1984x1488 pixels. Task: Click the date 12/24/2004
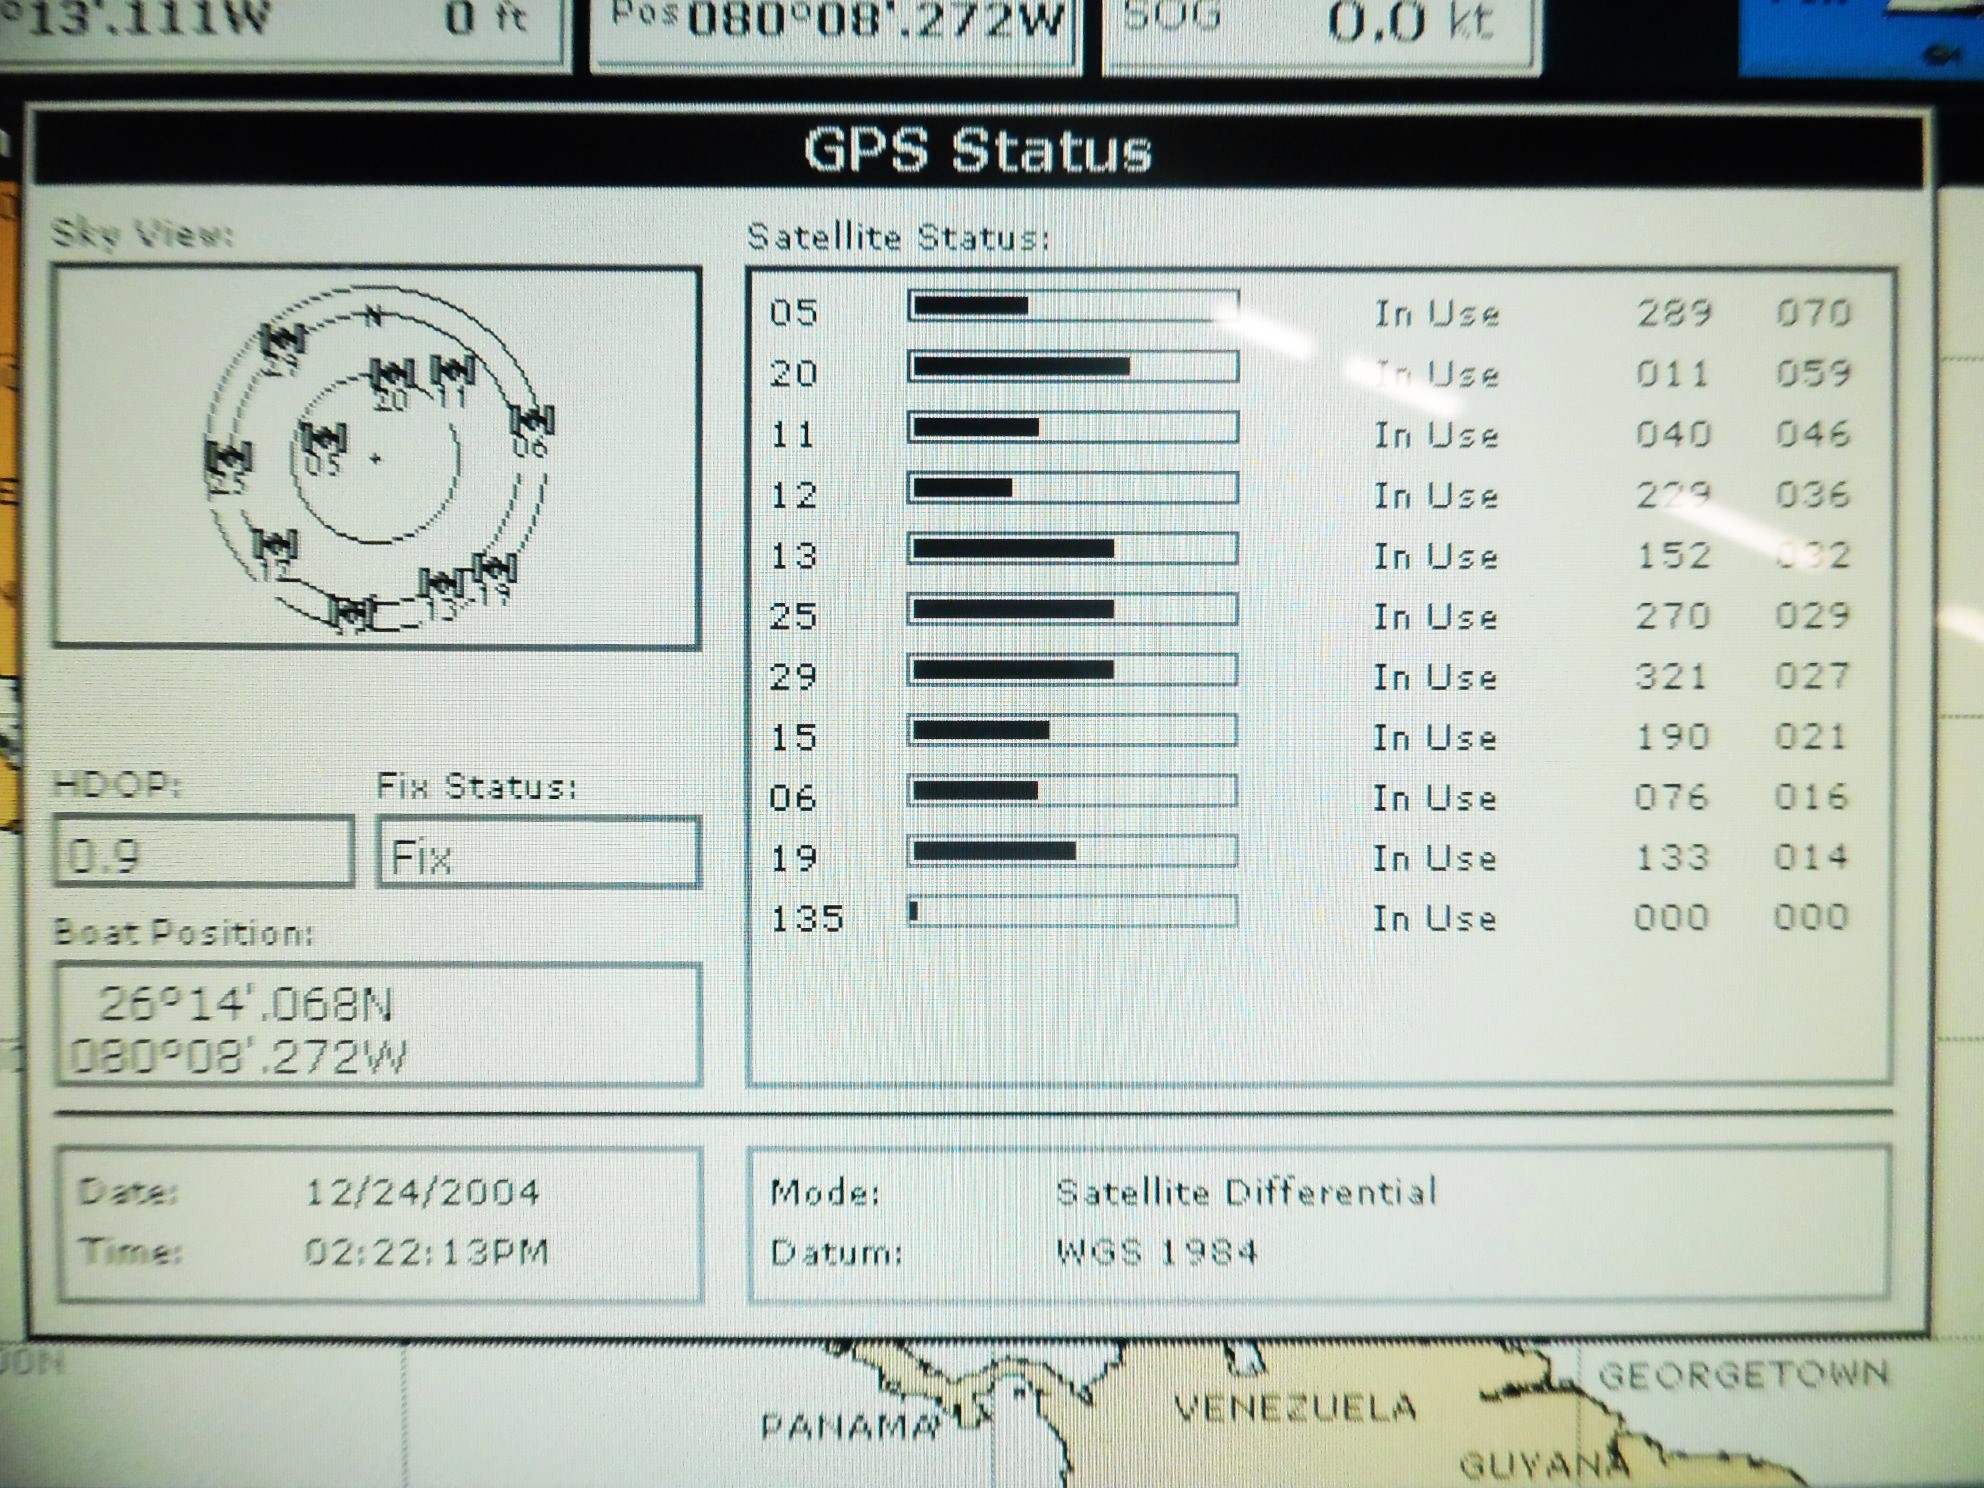click(421, 1192)
